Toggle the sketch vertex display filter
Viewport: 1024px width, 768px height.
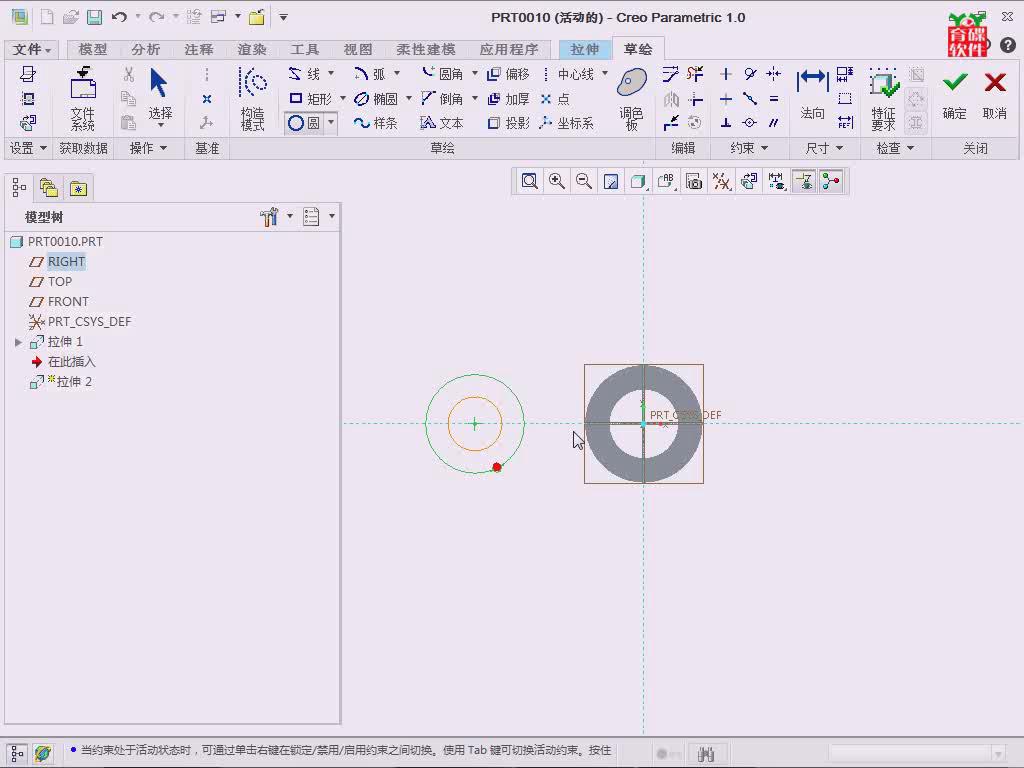click(831, 181)
